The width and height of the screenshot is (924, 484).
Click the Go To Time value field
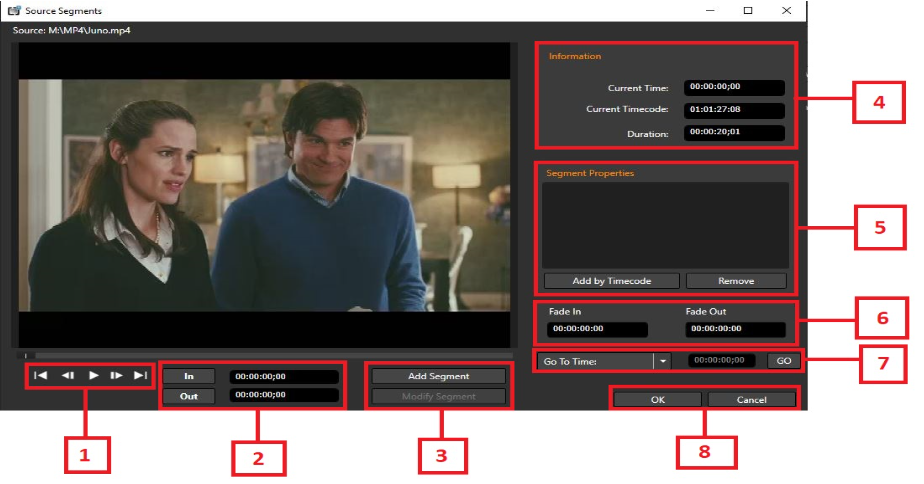pyautogui.click(x=722, y=360)
